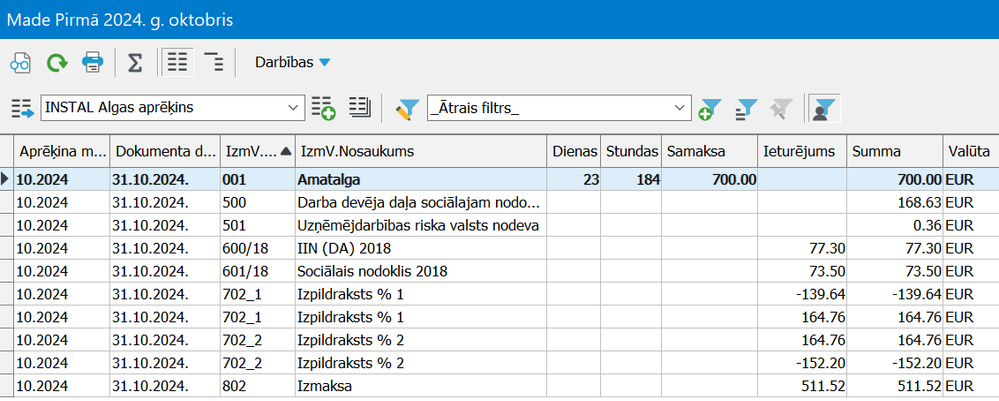
Task: Click the green refresh icon
Action: 57,62
